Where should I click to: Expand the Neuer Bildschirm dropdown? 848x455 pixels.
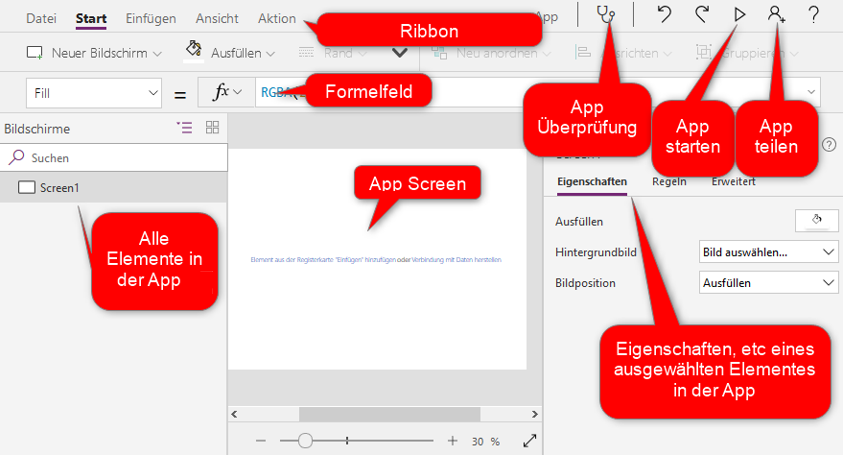pos(95,53)
